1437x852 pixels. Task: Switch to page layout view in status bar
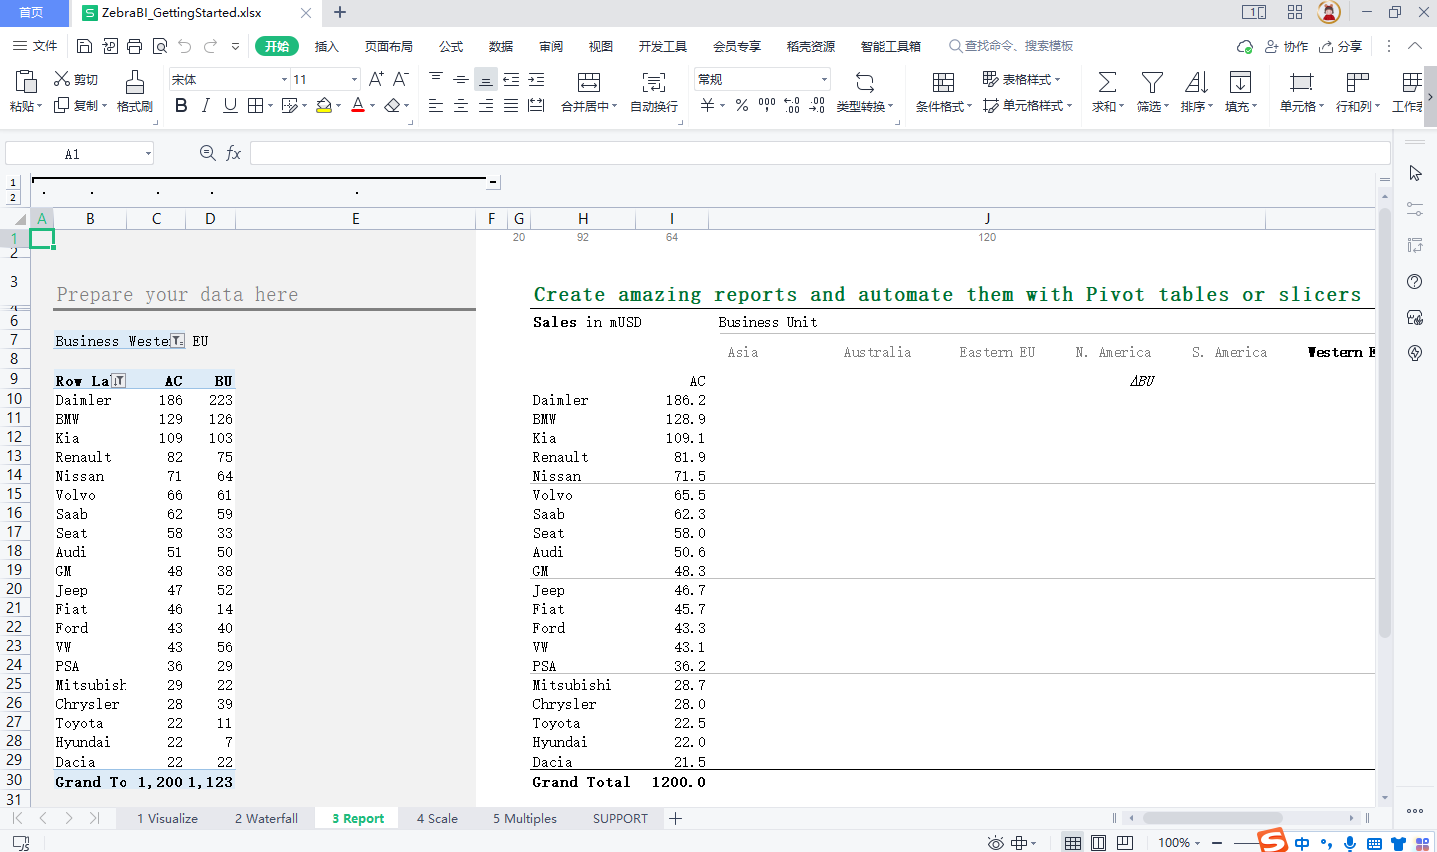(1098, 843)
